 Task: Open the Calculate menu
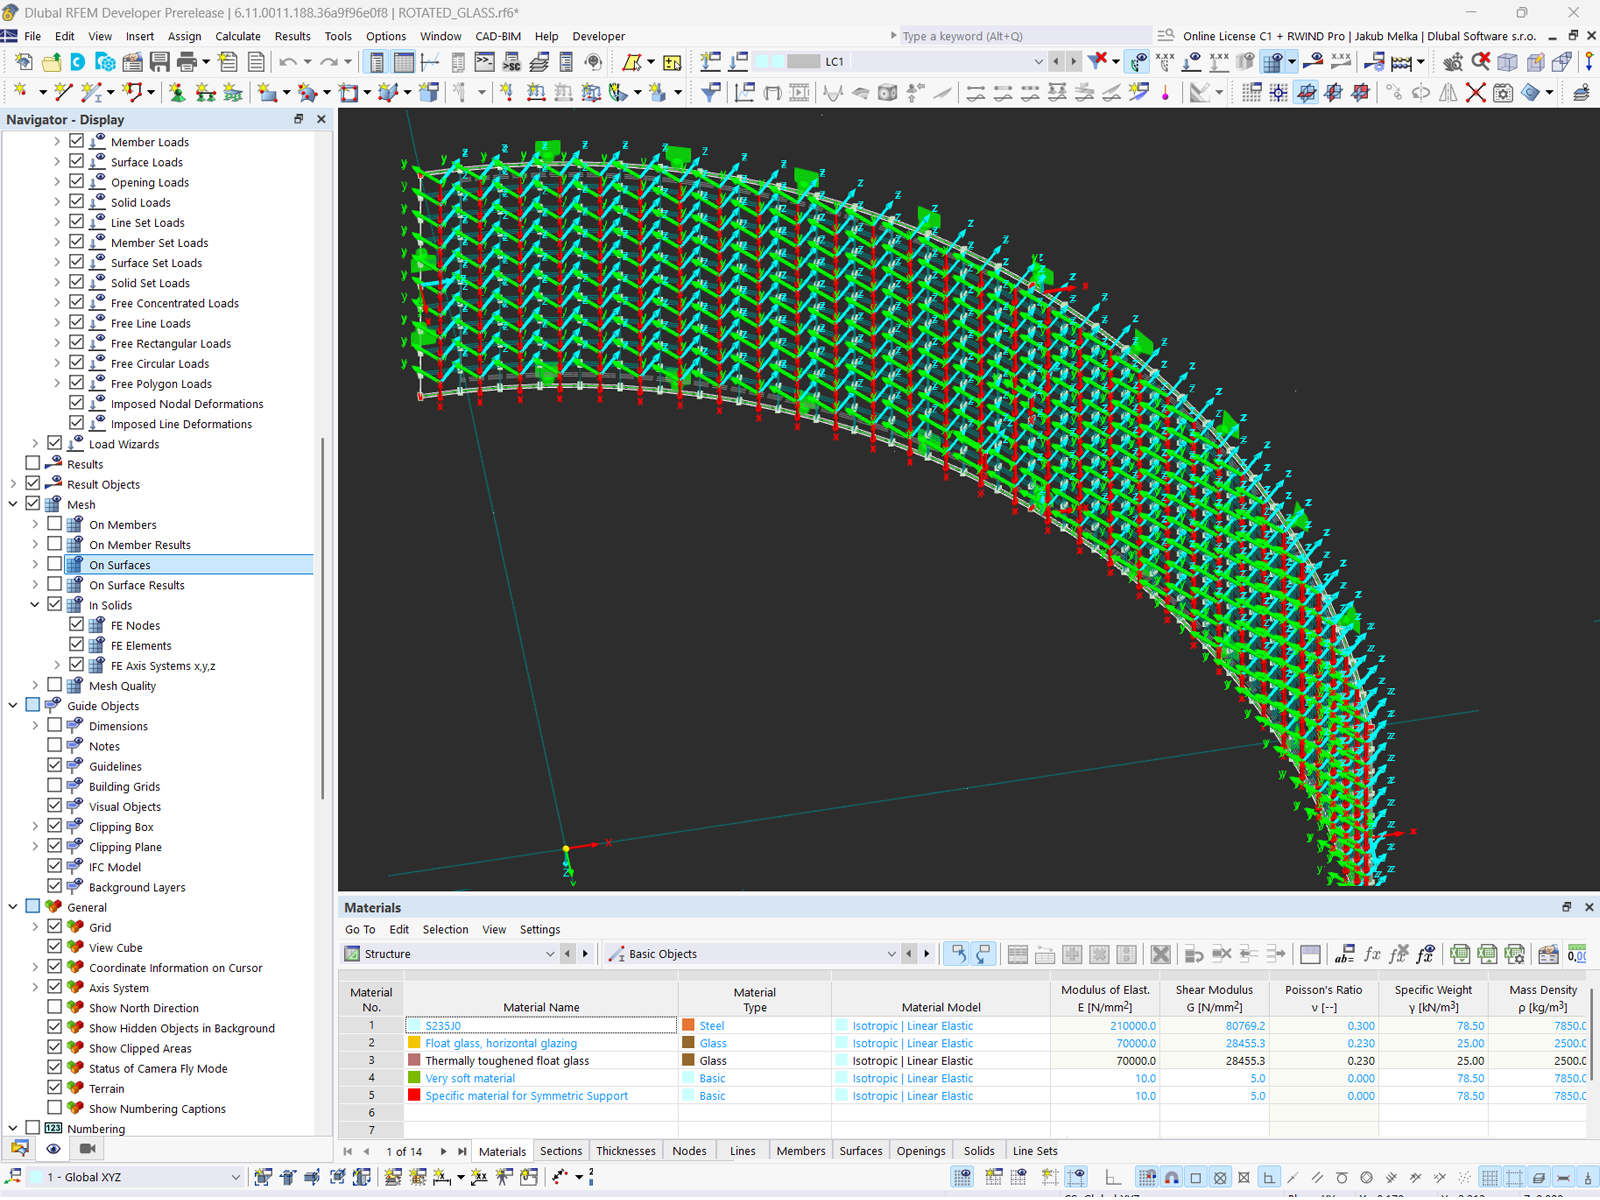coord(238,36)
